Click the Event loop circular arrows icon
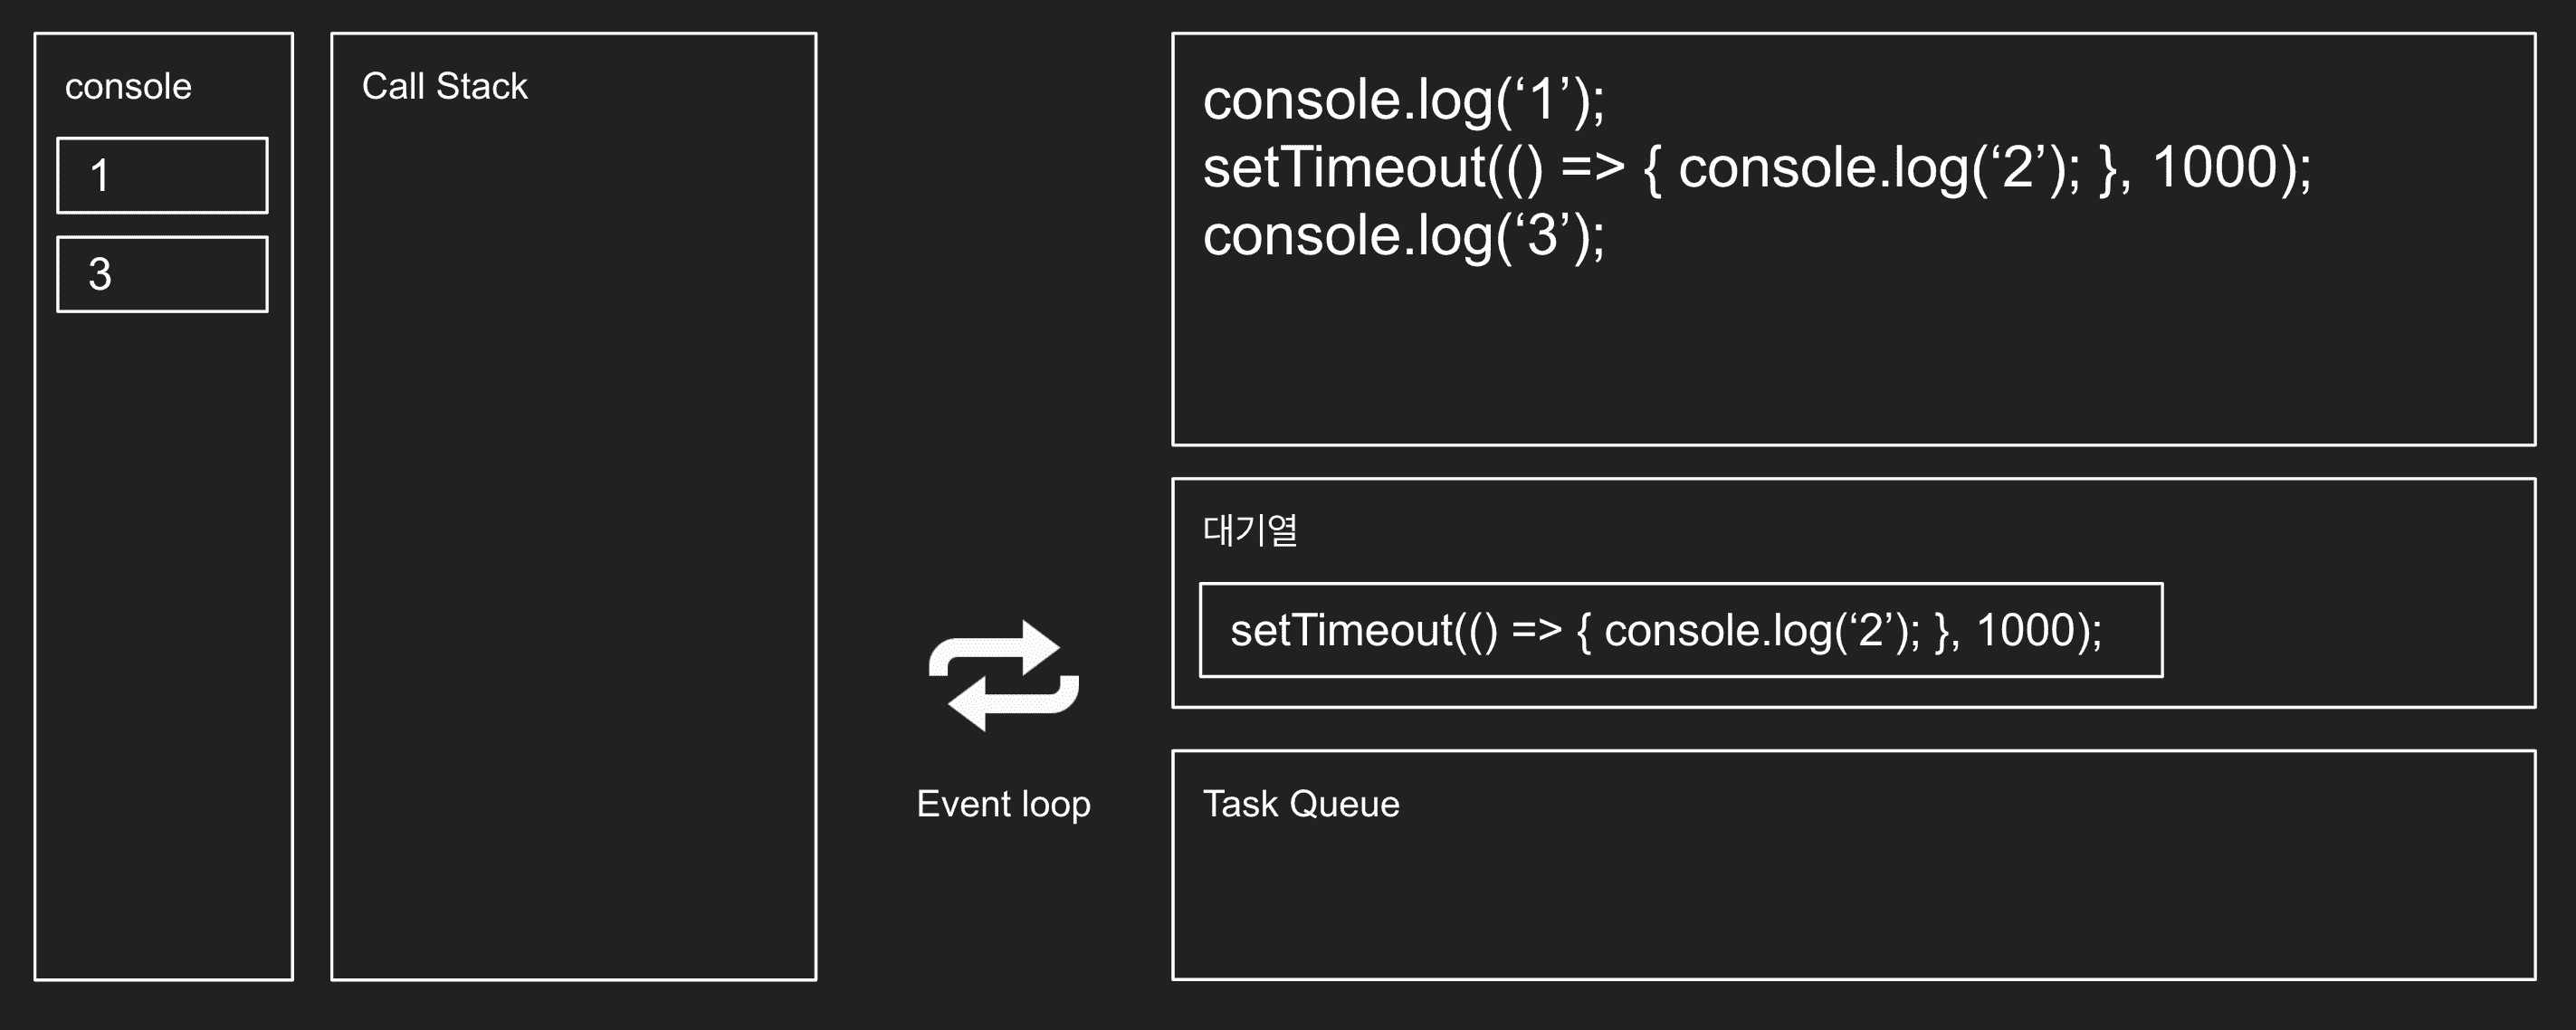The image size is (2576, 1030). click(x=1003, y=675)
